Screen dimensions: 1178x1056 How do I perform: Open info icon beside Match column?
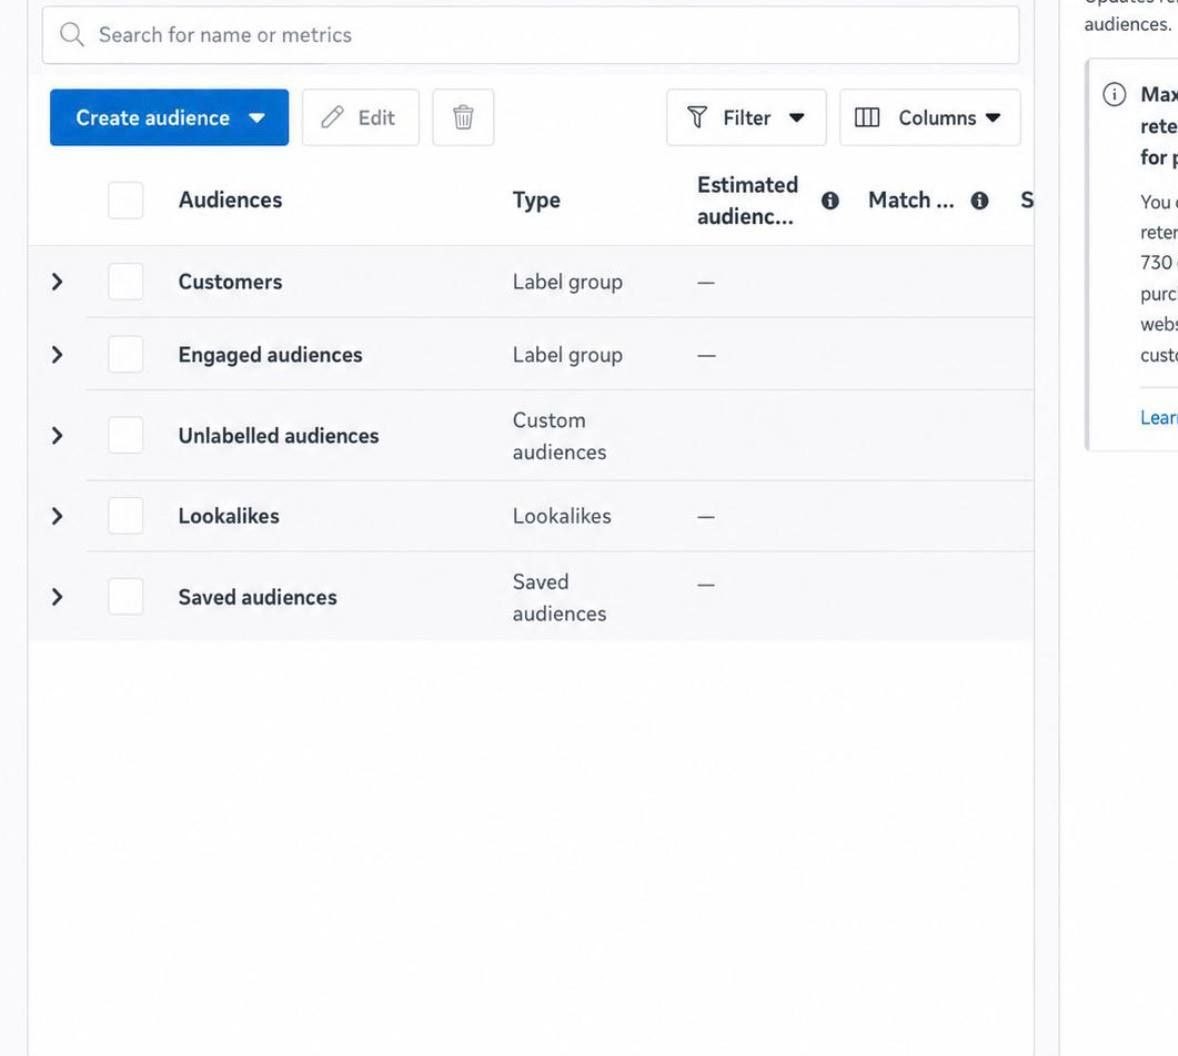(x=979, y=201)
